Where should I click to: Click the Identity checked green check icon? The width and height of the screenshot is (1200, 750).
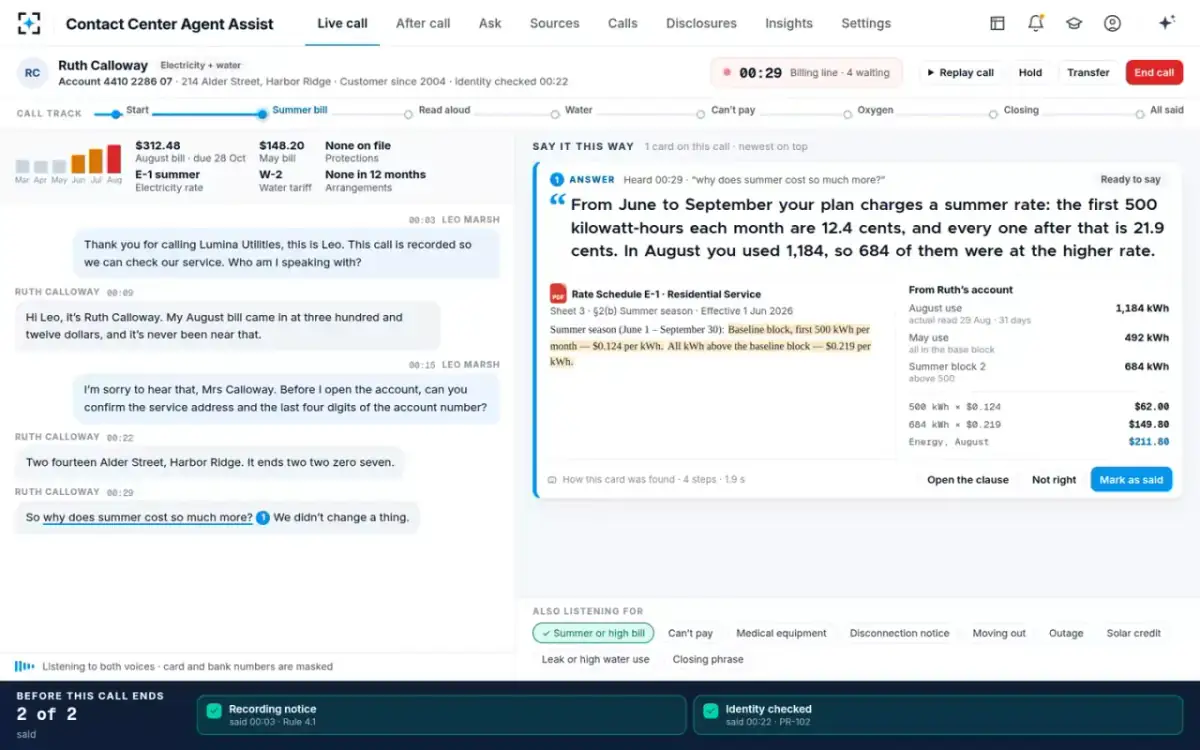(x=710, y=711)
